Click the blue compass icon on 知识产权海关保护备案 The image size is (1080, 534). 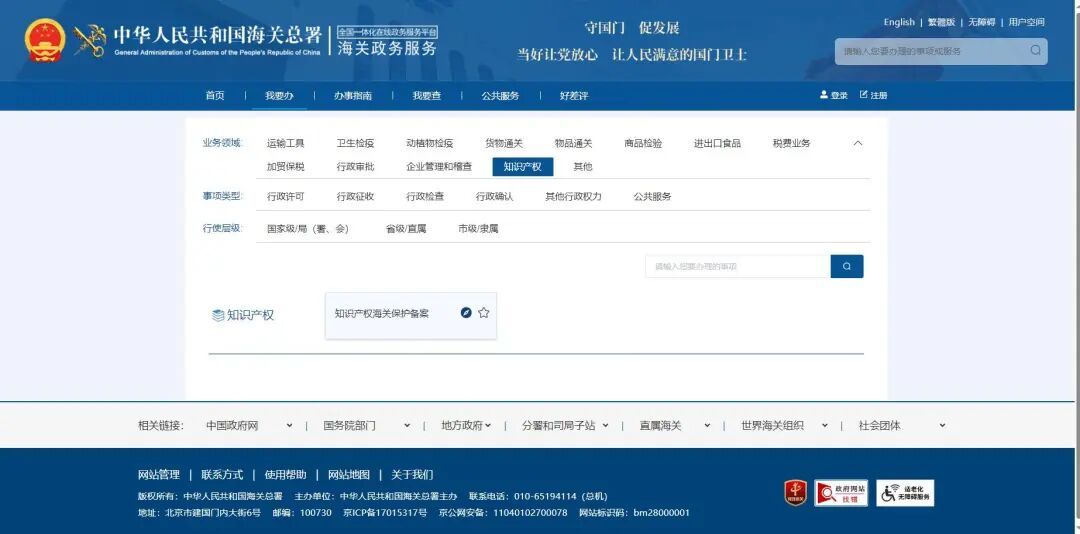tap(466, 313)
